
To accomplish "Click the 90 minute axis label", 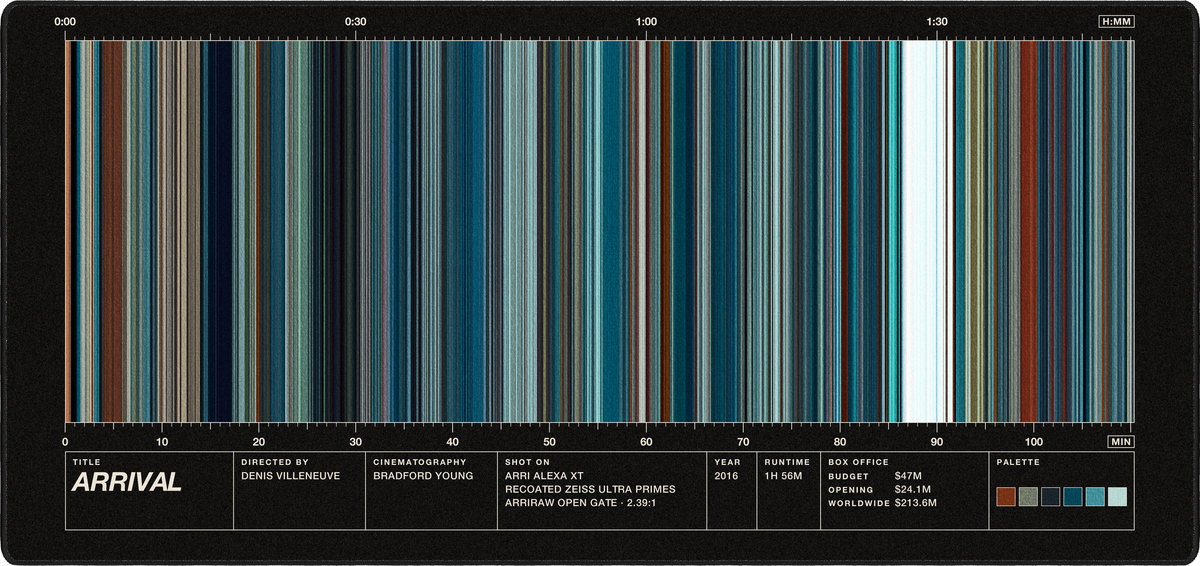I will tap(937, 441).
